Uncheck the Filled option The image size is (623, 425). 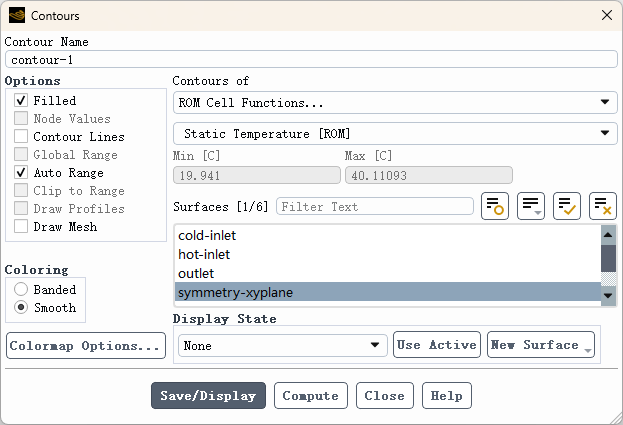coord(21,101)
